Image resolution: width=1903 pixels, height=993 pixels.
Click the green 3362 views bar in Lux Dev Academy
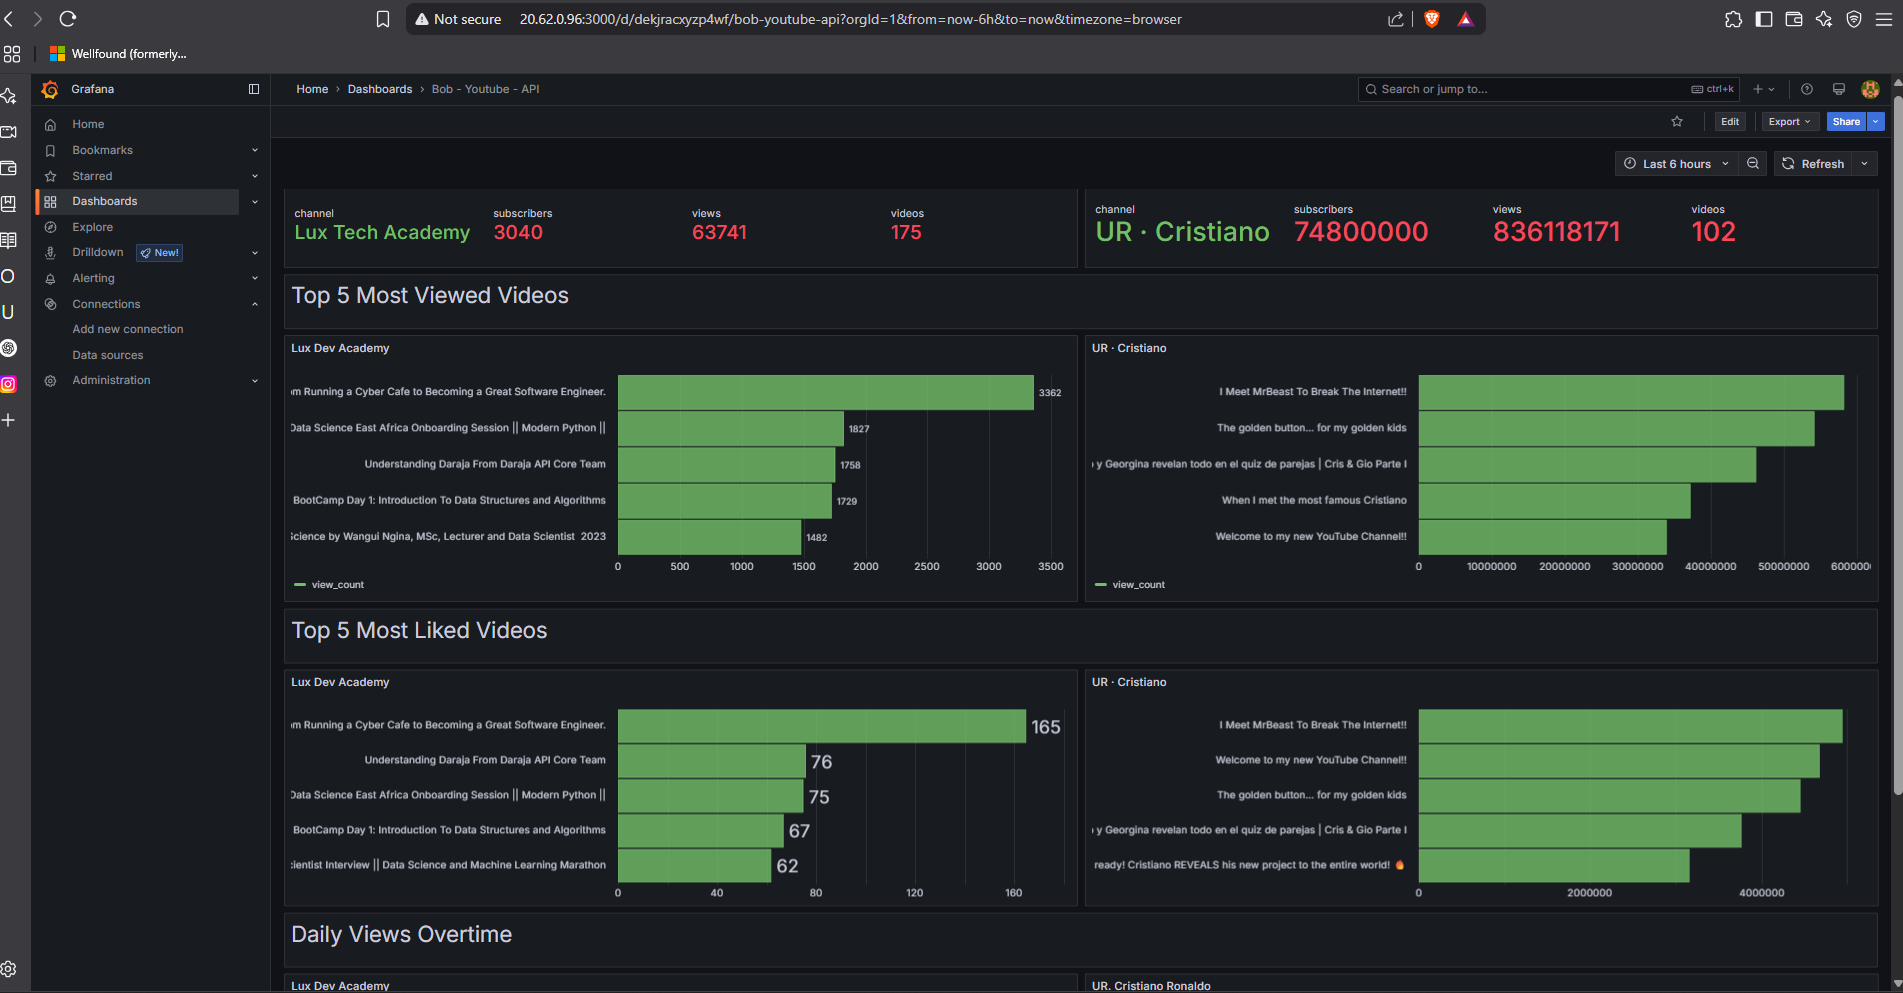(x=825, y=392)
